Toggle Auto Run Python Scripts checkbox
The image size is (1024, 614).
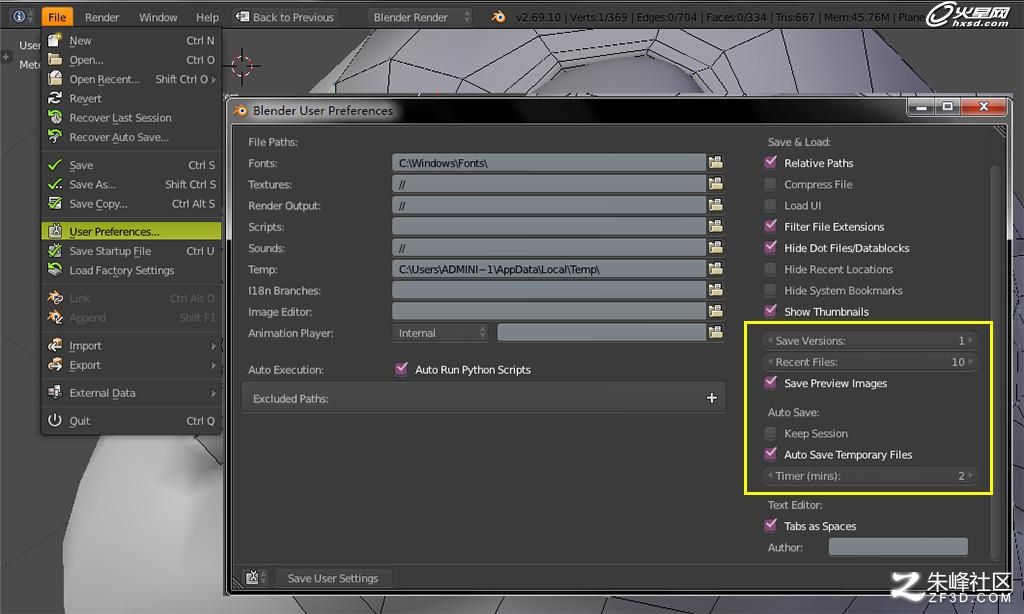click(402, 369)
